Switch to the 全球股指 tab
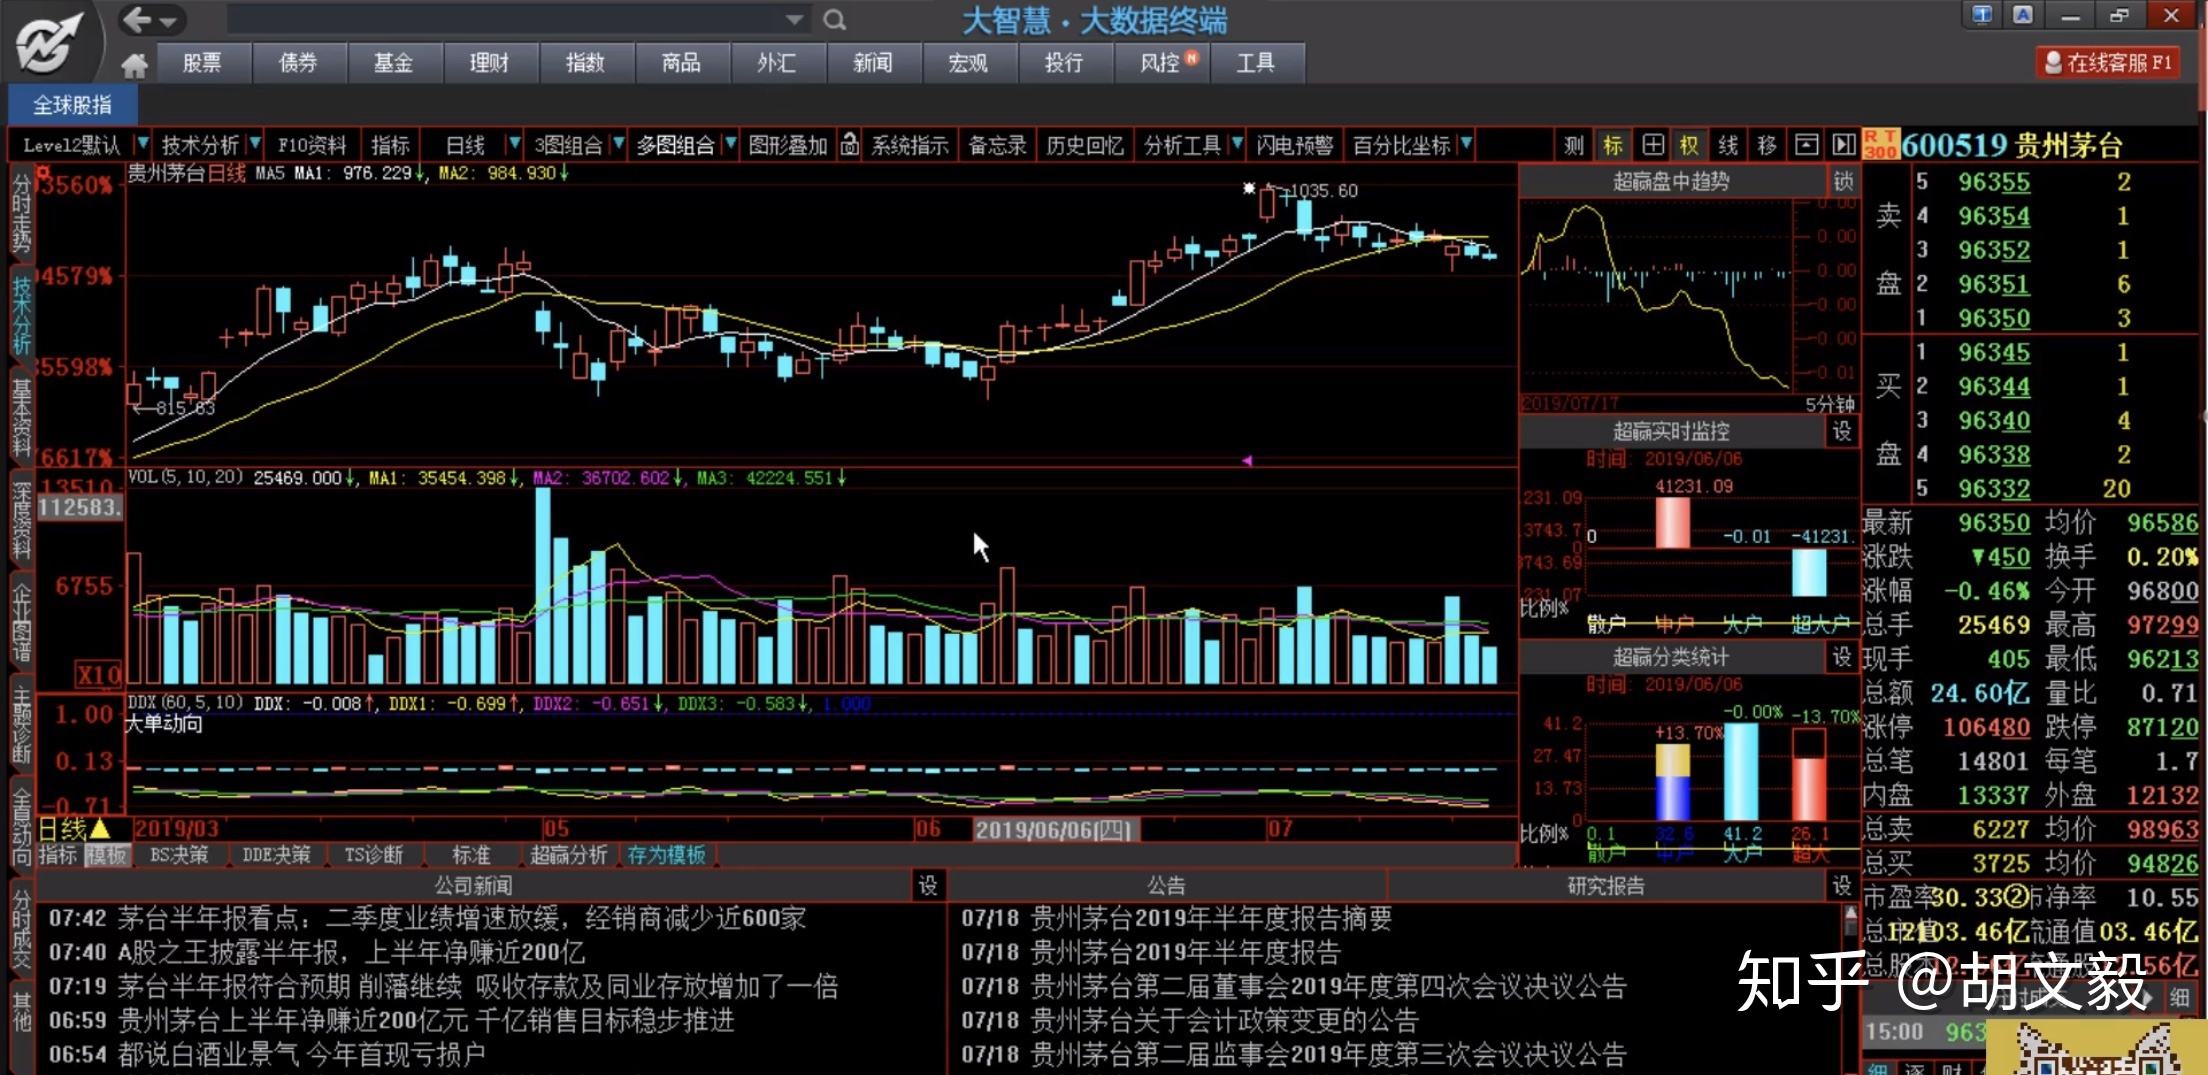2208x1075 pixels. [x=72, y=105]
